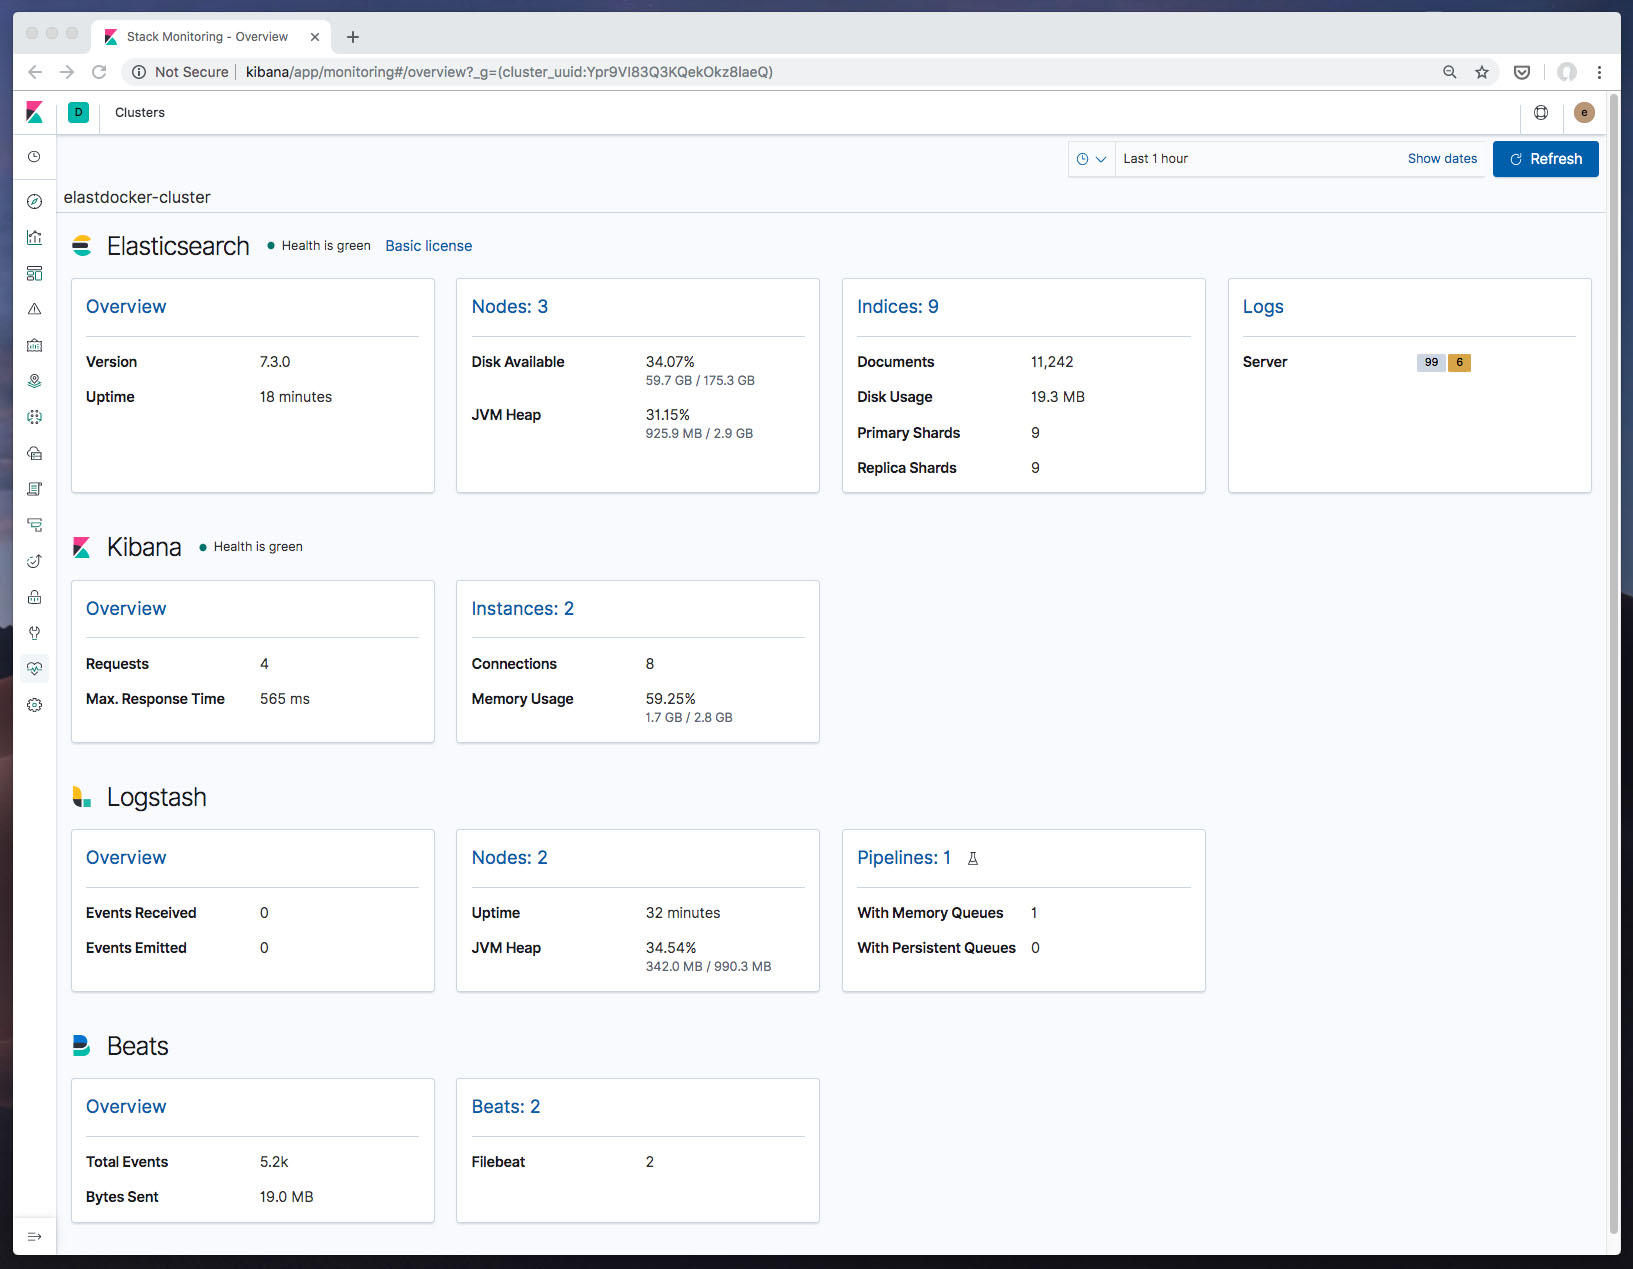Open Logstash Pipelines: 1 link
Screen dimensions: 1633x1269
(x=904, y=858)
